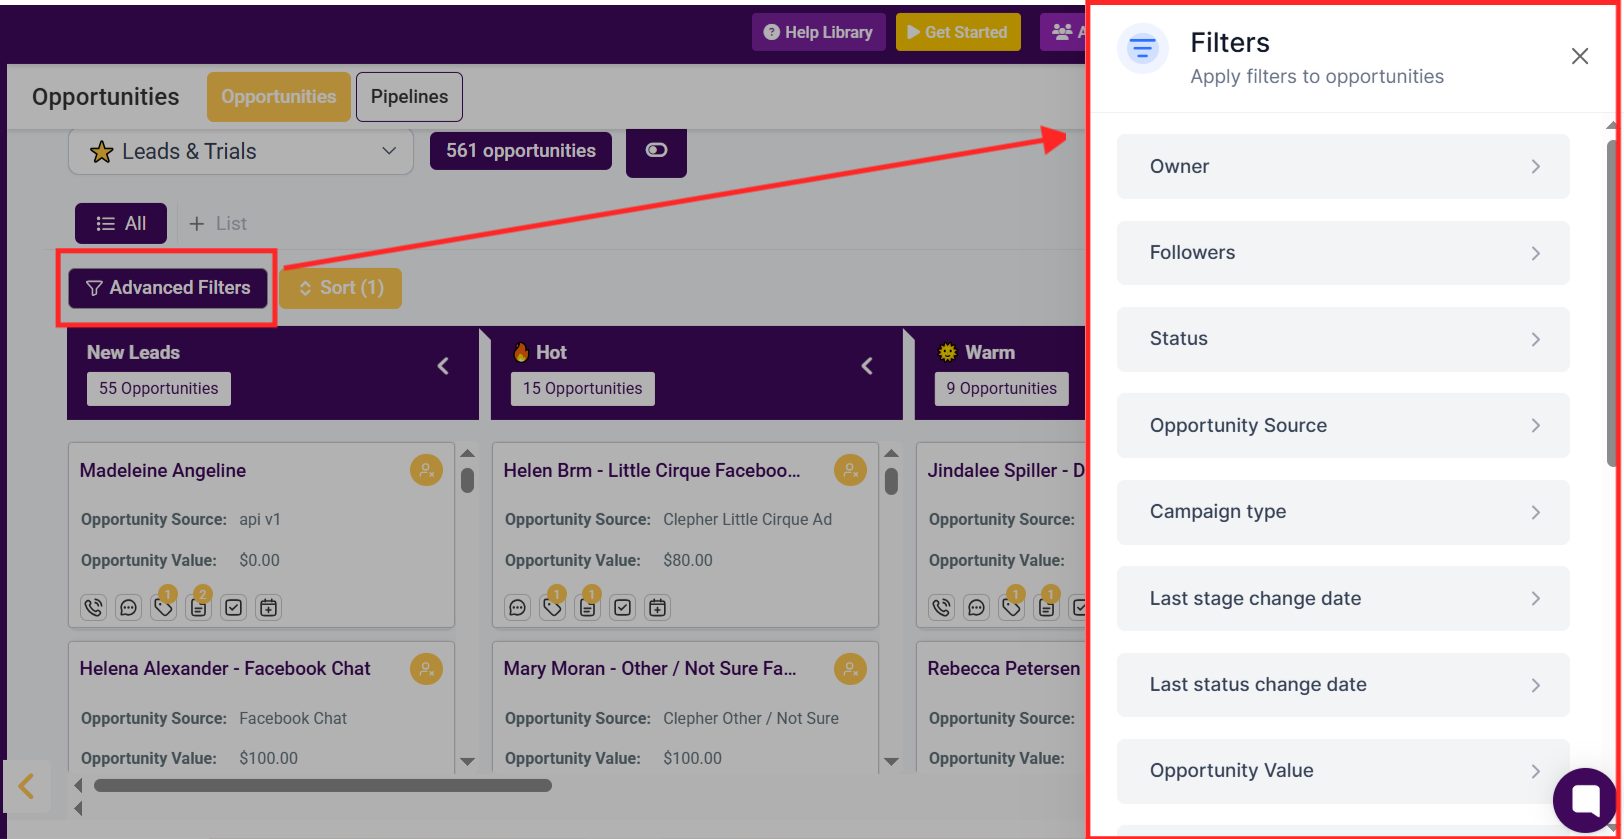Collapse the New Leads stage column
The image size is (1624, 839).
443,366
